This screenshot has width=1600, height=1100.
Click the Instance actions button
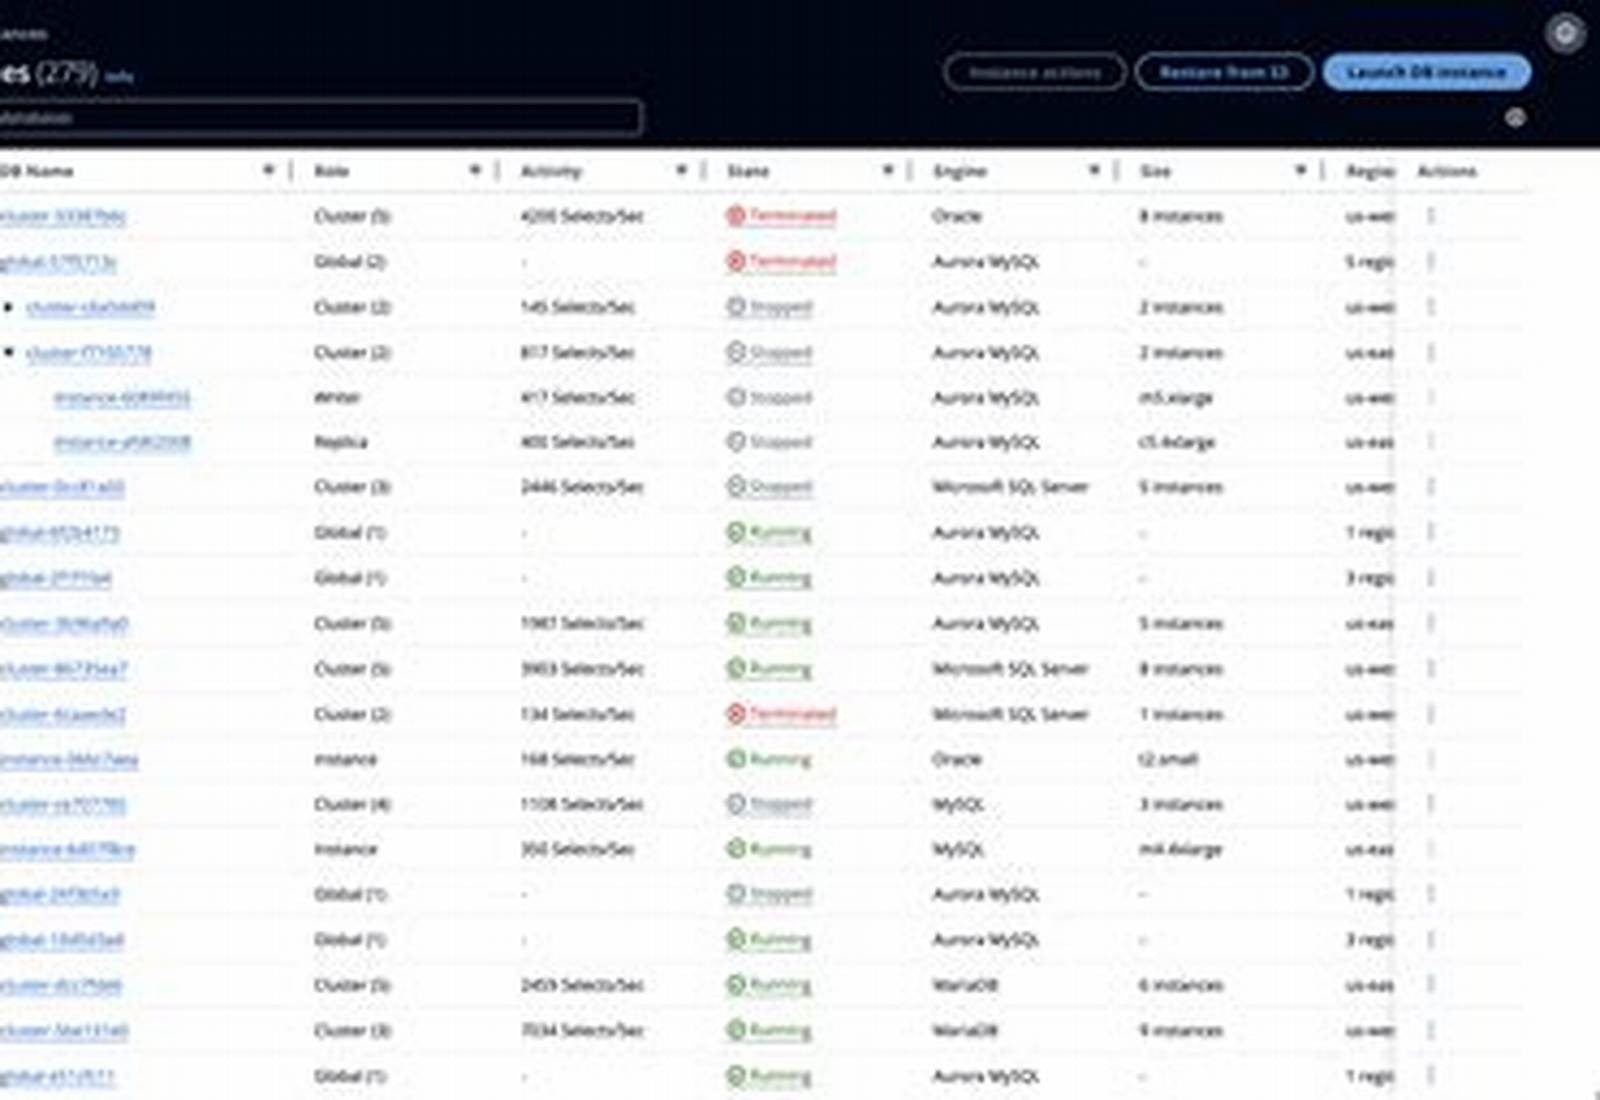click(1035, 72)
